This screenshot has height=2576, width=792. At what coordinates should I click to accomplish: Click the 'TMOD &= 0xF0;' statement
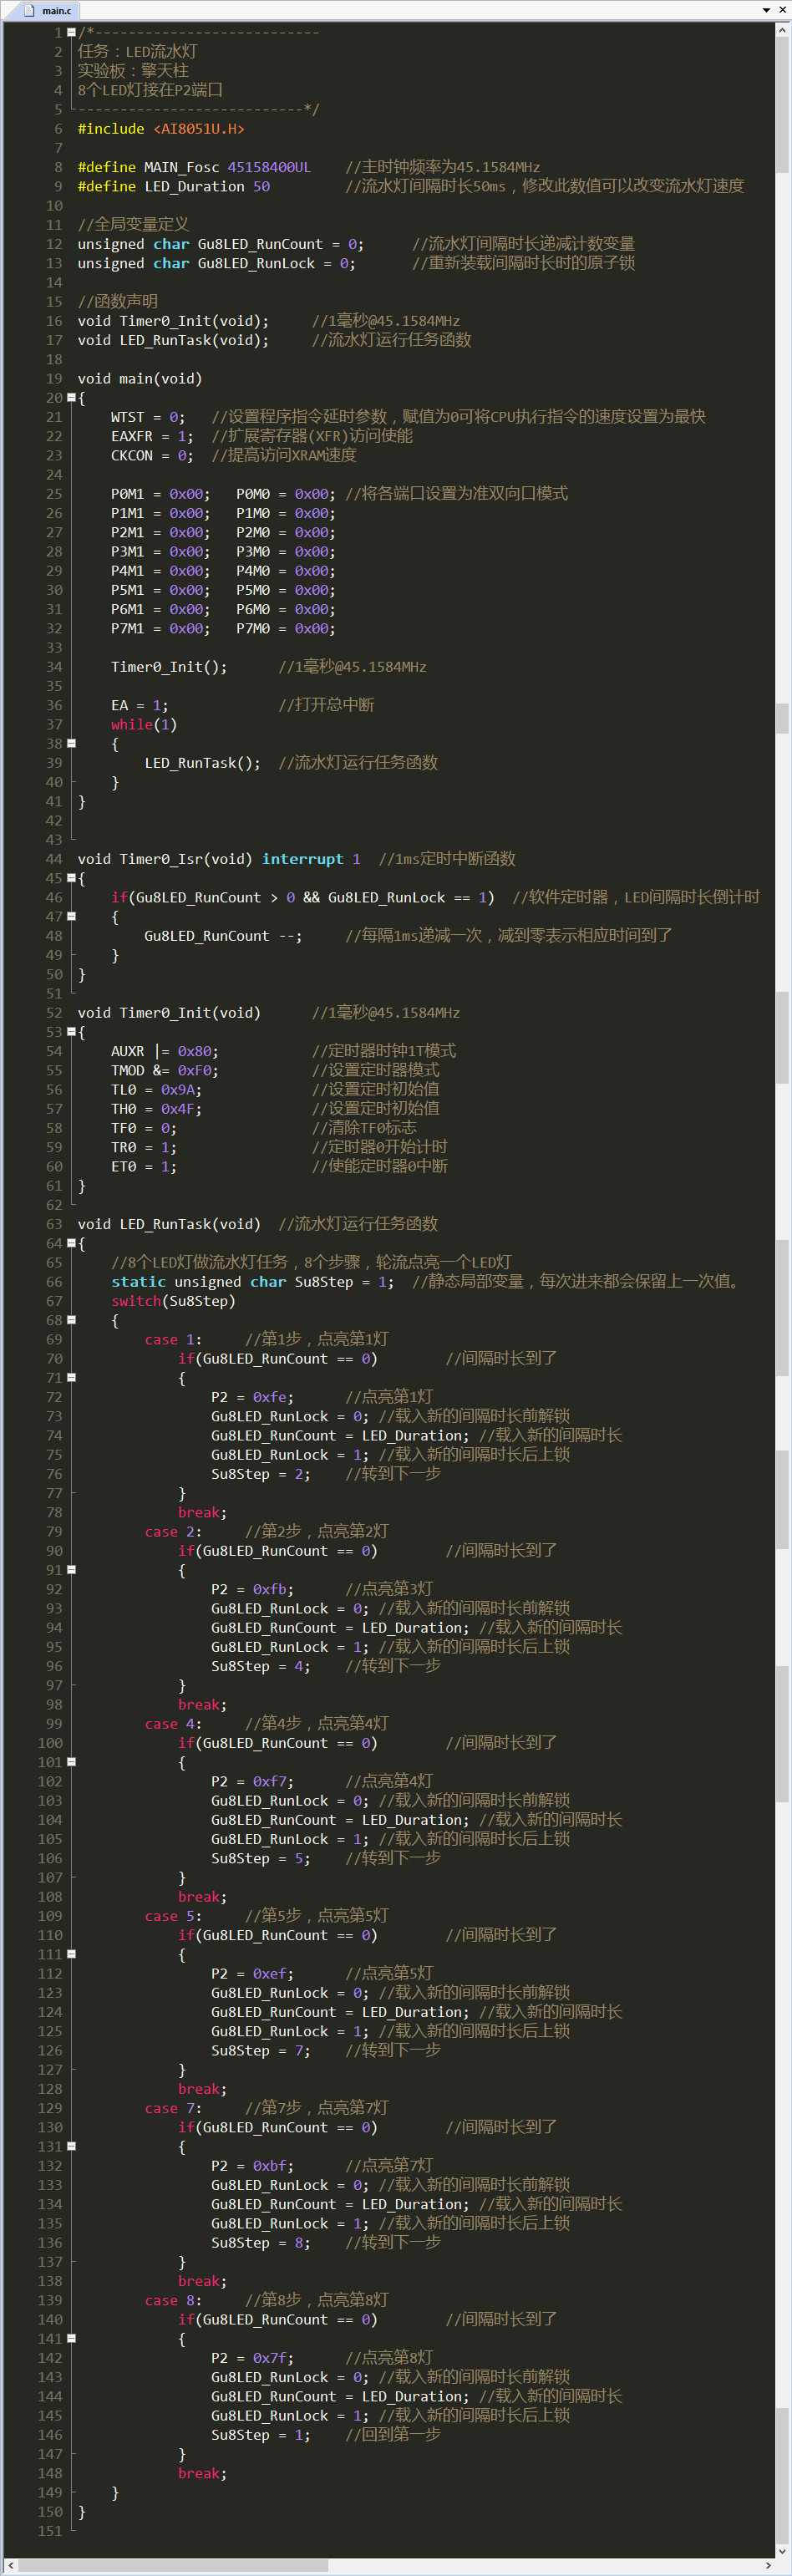165,1070
